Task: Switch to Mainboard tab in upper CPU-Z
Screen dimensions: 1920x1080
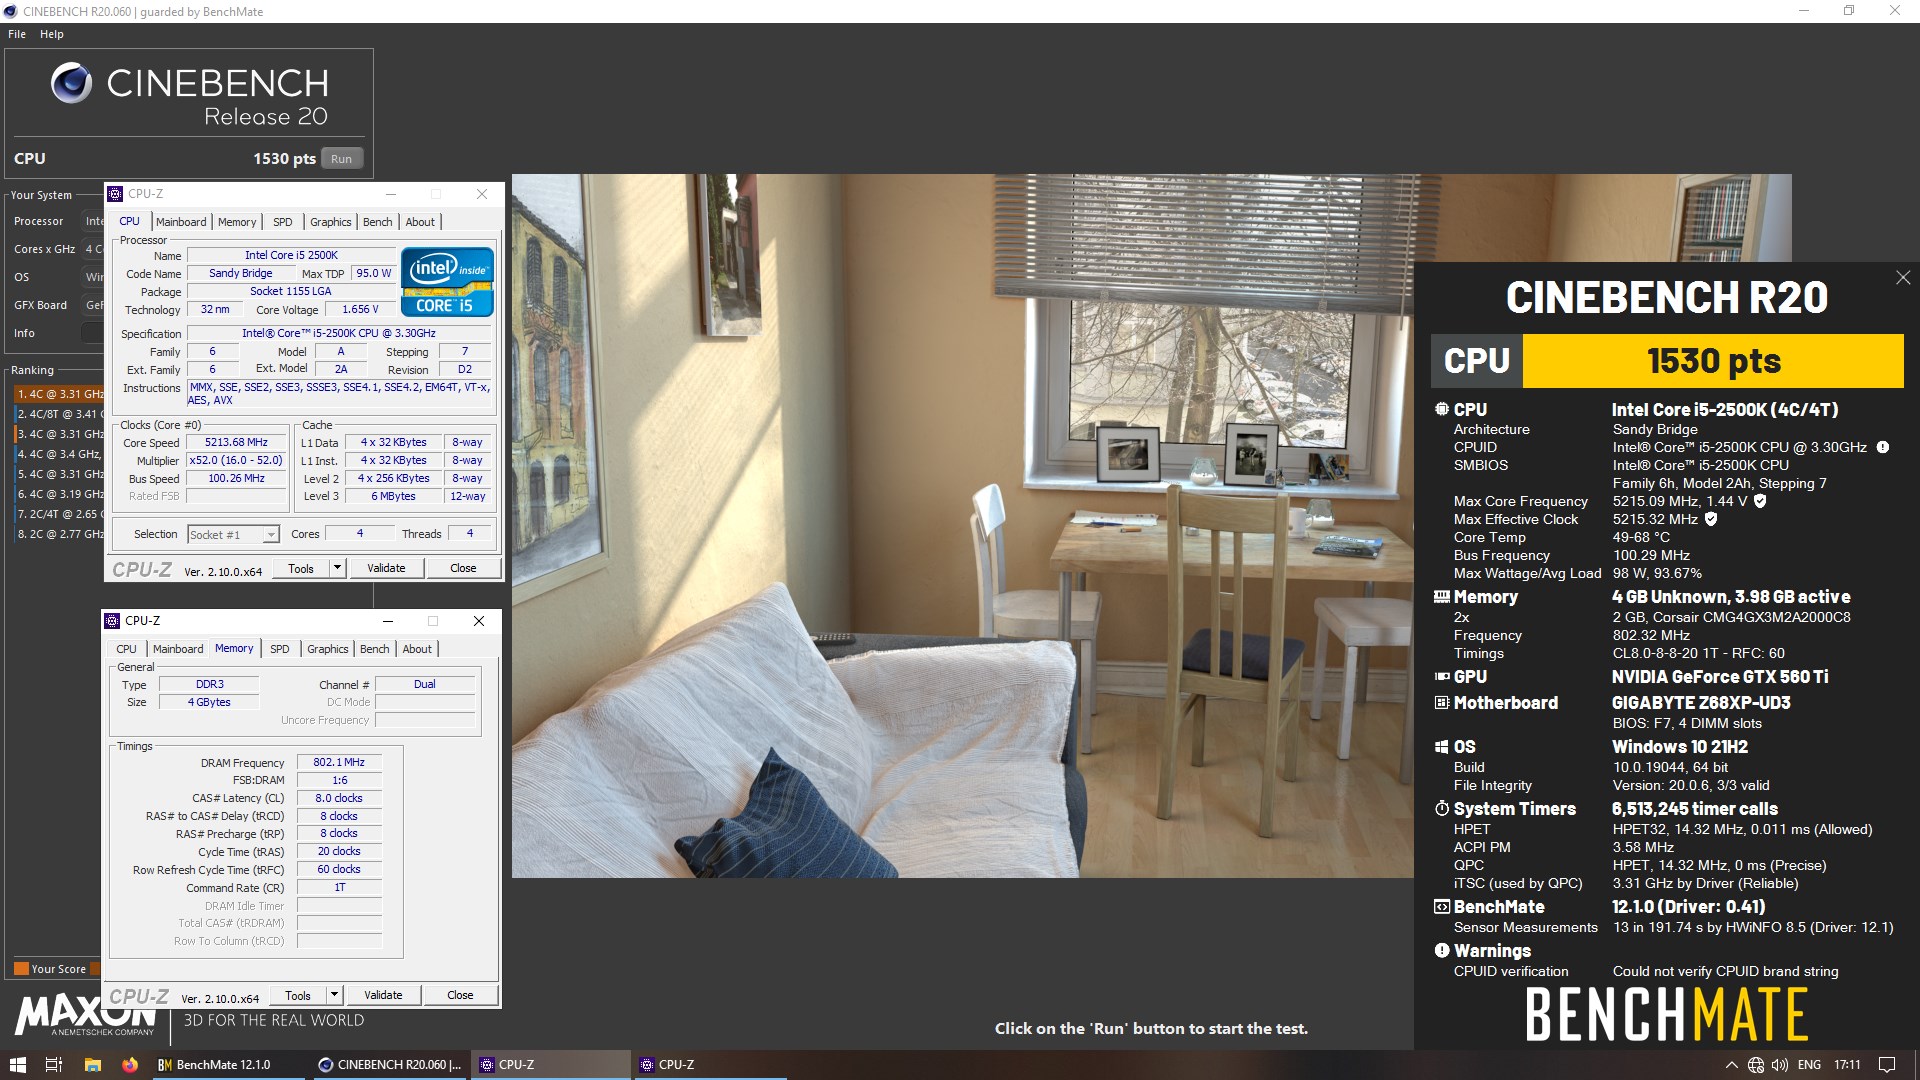Action: coord(181,222)
